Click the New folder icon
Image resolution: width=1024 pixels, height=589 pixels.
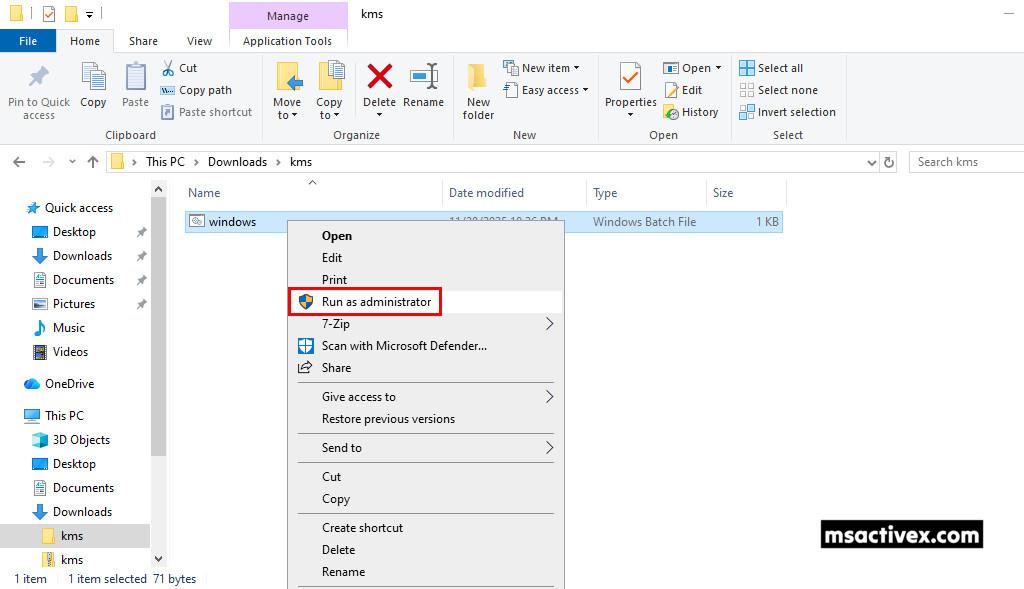478,79
